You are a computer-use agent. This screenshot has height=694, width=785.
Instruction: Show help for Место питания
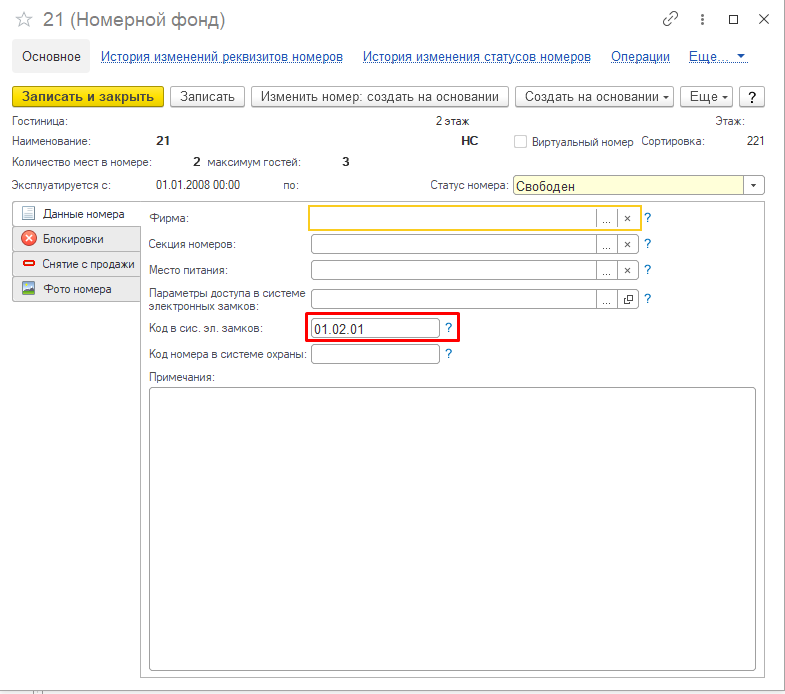pyautogui.click(x=647, y=270)
